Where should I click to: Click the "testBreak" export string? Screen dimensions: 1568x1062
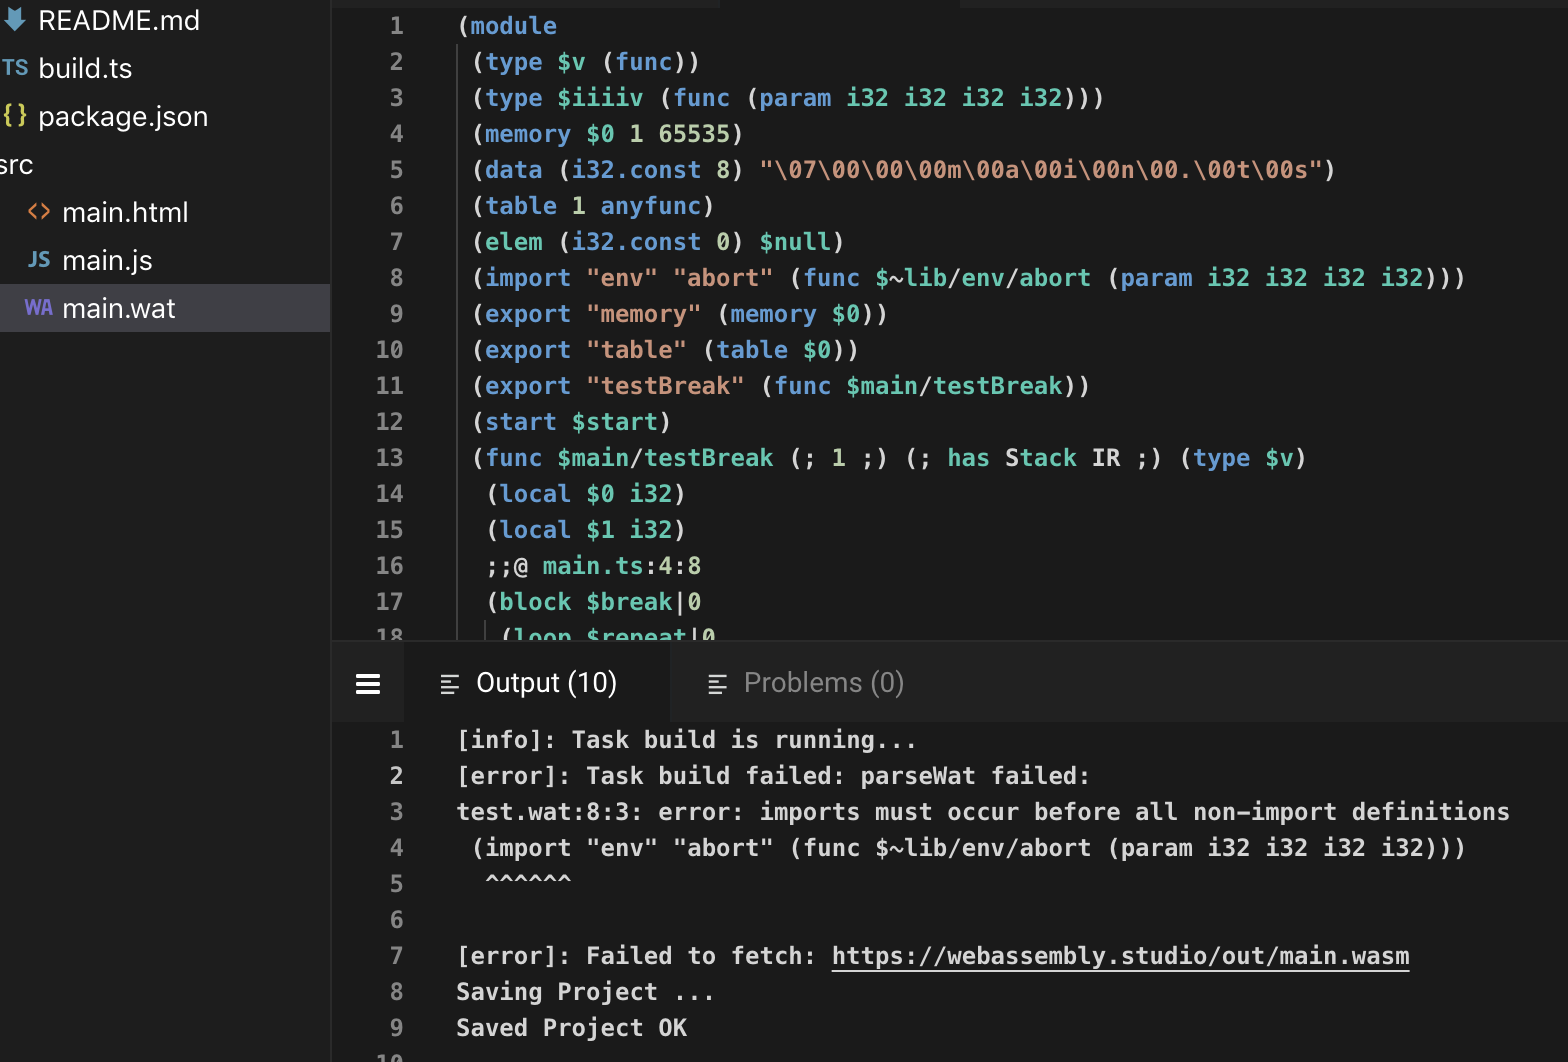point(665,386)
